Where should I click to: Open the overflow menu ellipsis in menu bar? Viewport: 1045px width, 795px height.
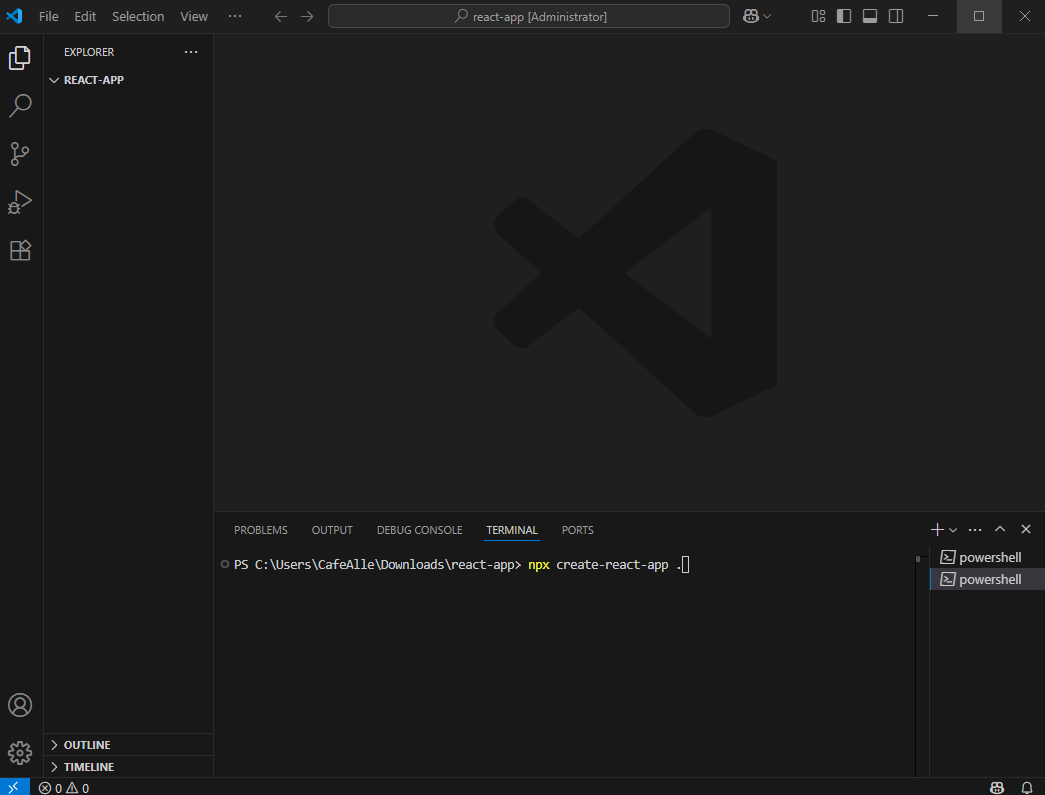tap(235, 16)
